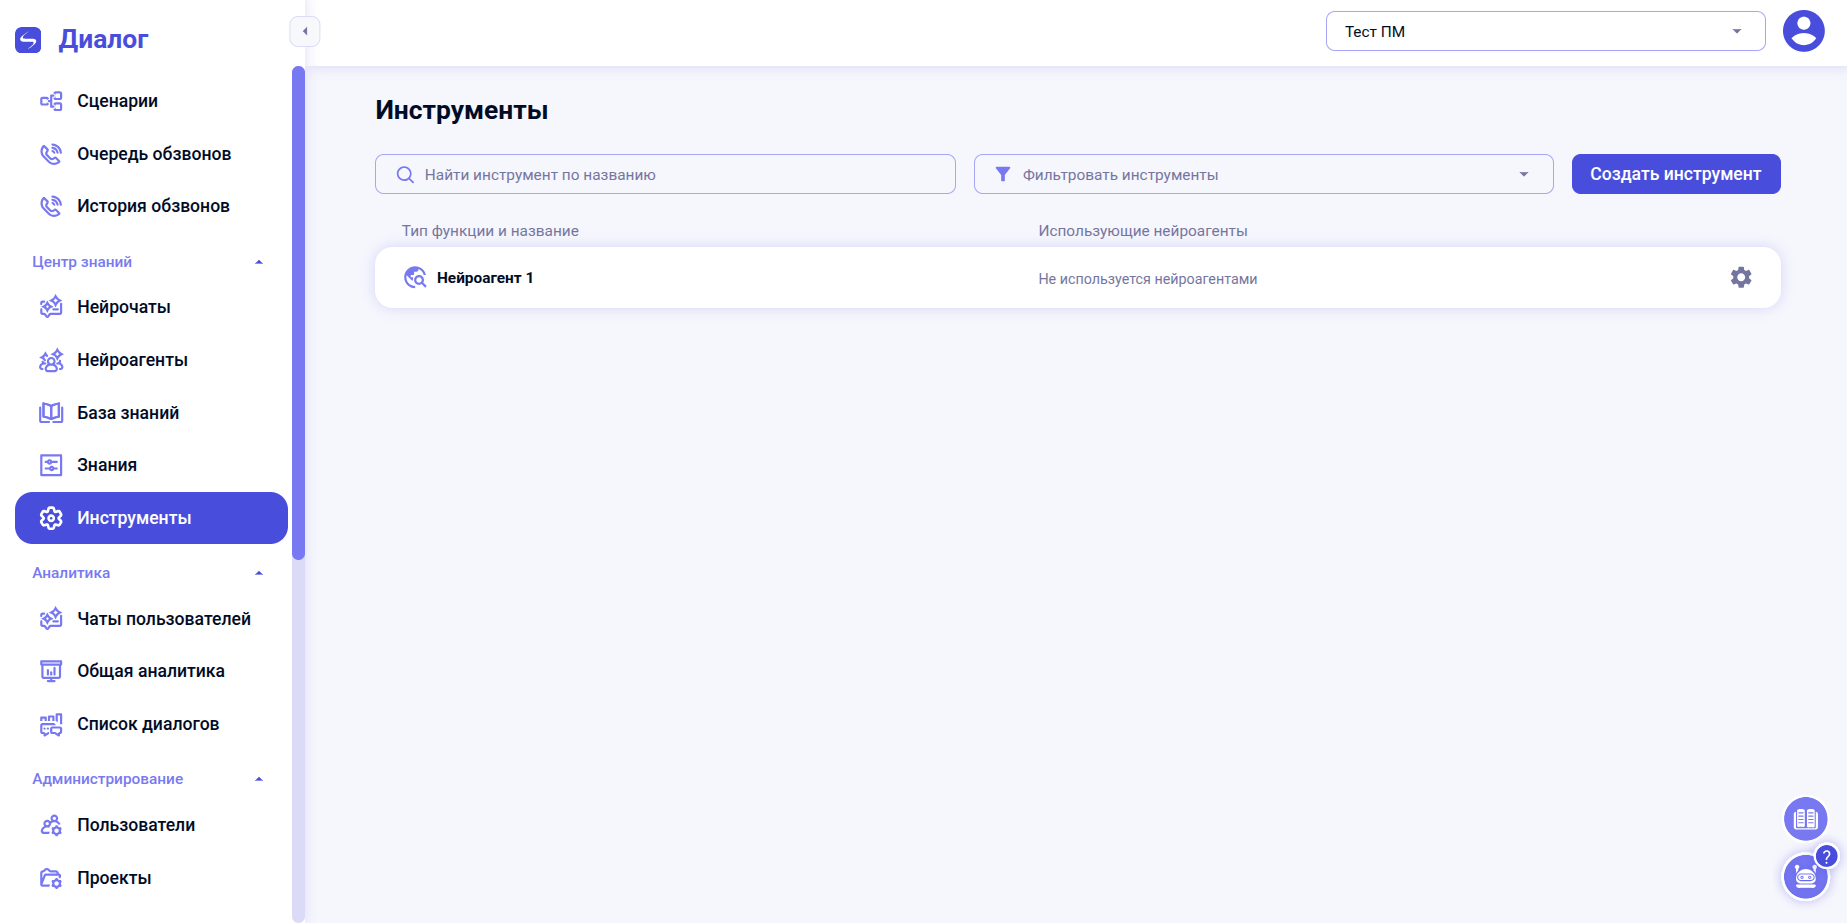Click the Диалог brand name link
1847x923 pixels.
[103, 39]
